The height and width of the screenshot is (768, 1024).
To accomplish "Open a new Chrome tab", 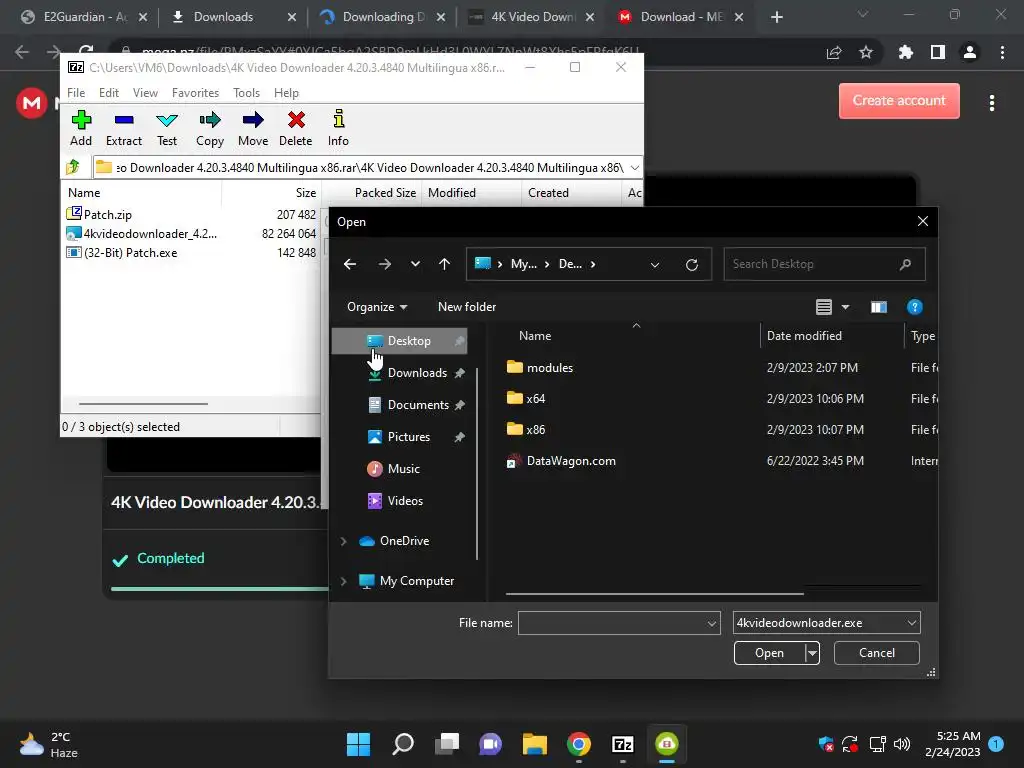I will pos(776,17).
